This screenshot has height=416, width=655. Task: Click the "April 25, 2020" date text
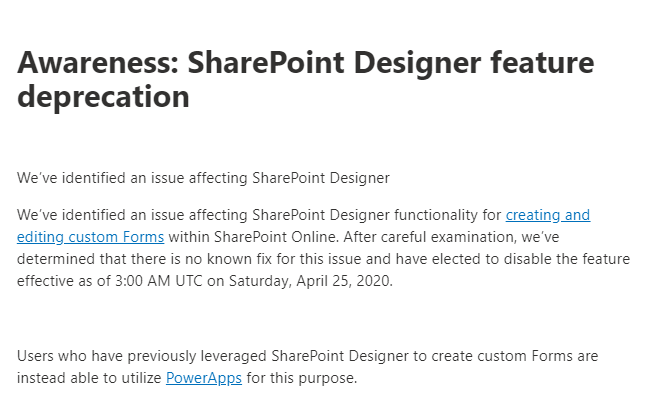click(x=345, y=281)
